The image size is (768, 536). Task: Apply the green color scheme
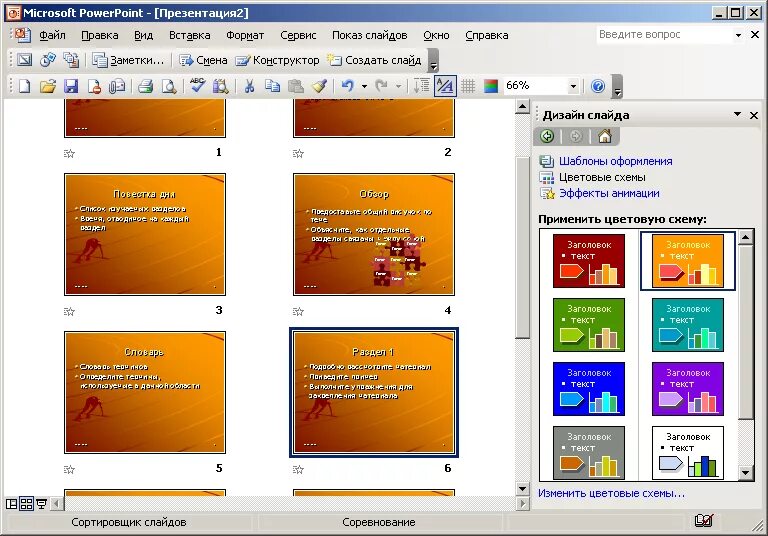(x=589, y=325)
